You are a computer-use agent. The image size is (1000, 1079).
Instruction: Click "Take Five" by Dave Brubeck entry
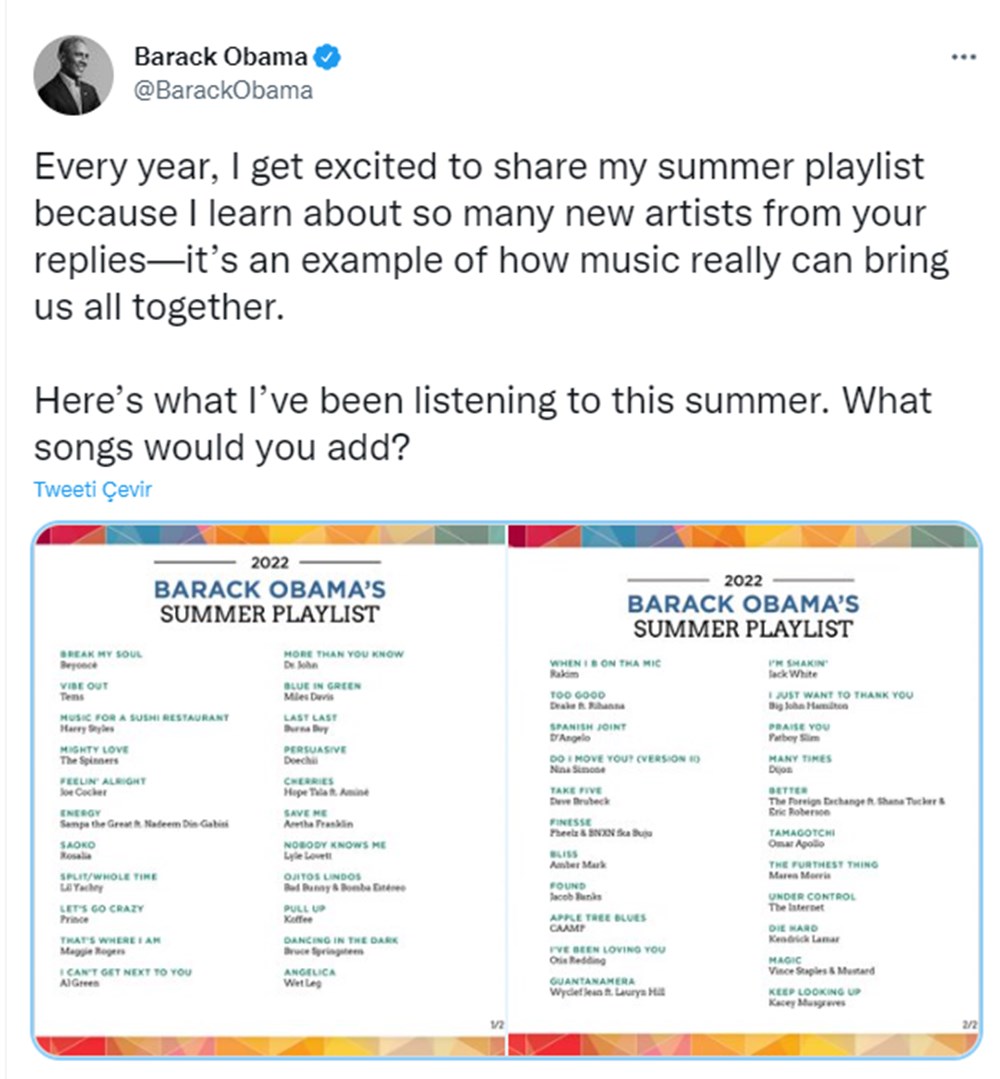point(579,796)
